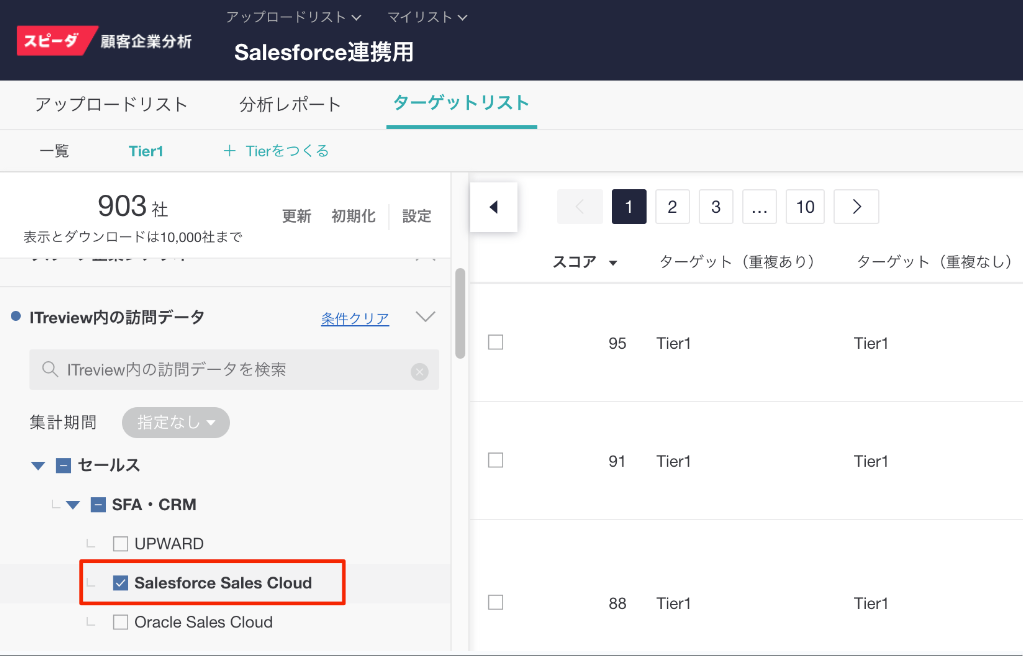
Task: Click the 条件クリア link
Action: (x=355, y=318)
